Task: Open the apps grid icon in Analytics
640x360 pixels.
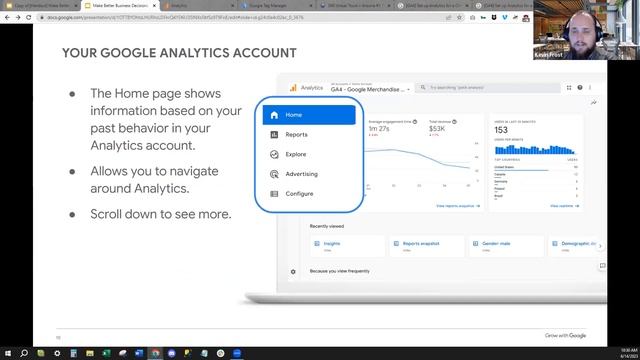Action: [569, 87]
